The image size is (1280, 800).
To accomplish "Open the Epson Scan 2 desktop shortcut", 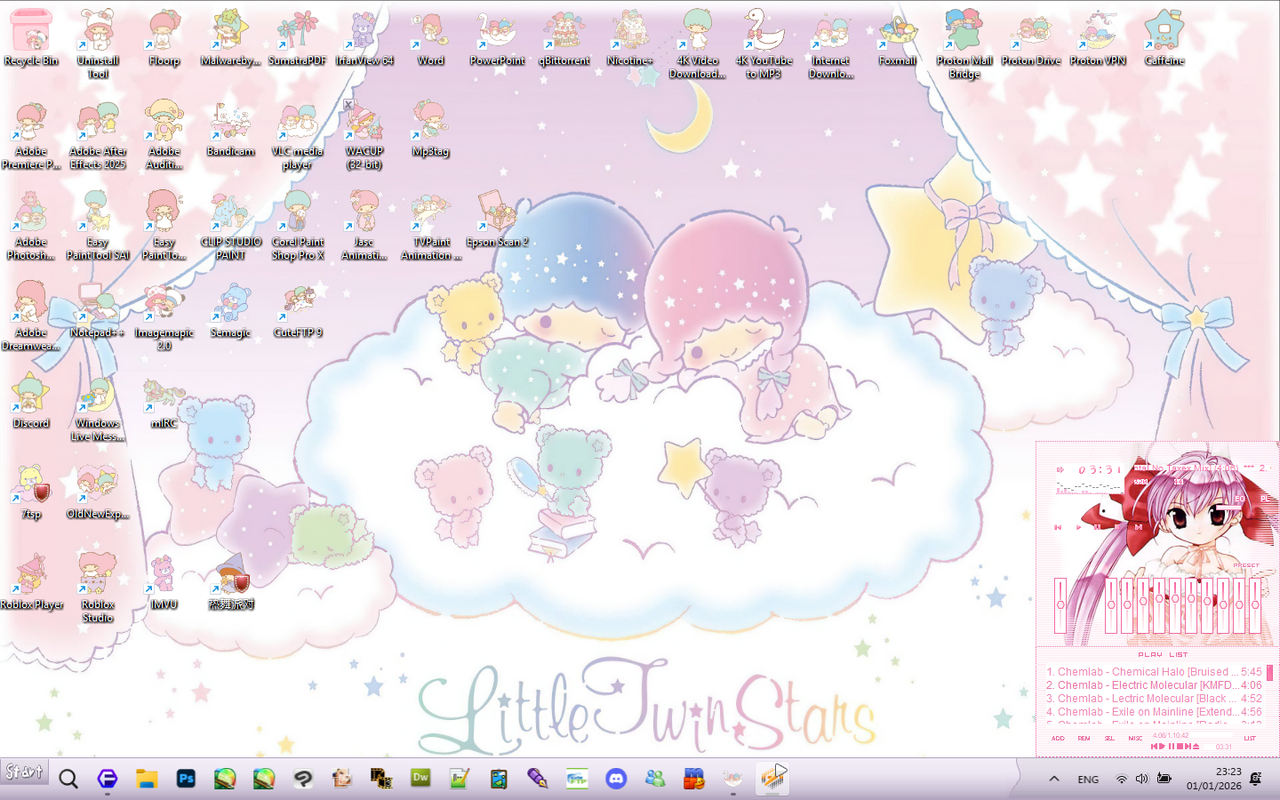I will click(497, 220).
